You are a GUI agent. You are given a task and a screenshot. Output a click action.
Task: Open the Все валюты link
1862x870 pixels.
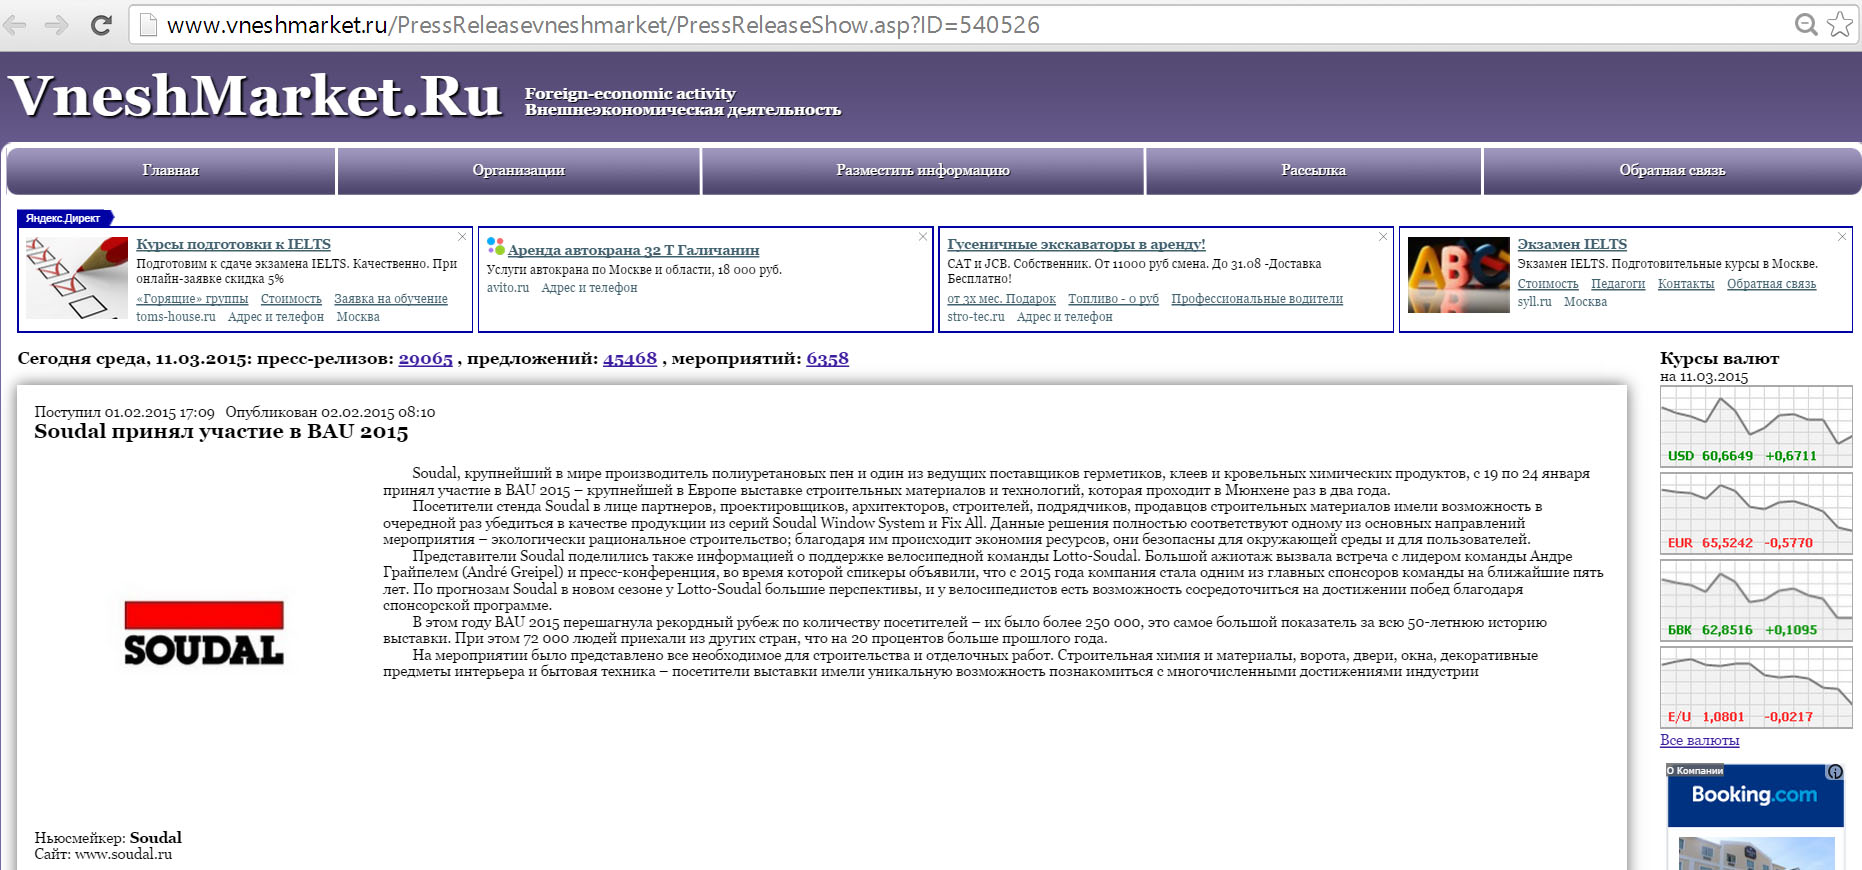click(x=1699, y=741)
